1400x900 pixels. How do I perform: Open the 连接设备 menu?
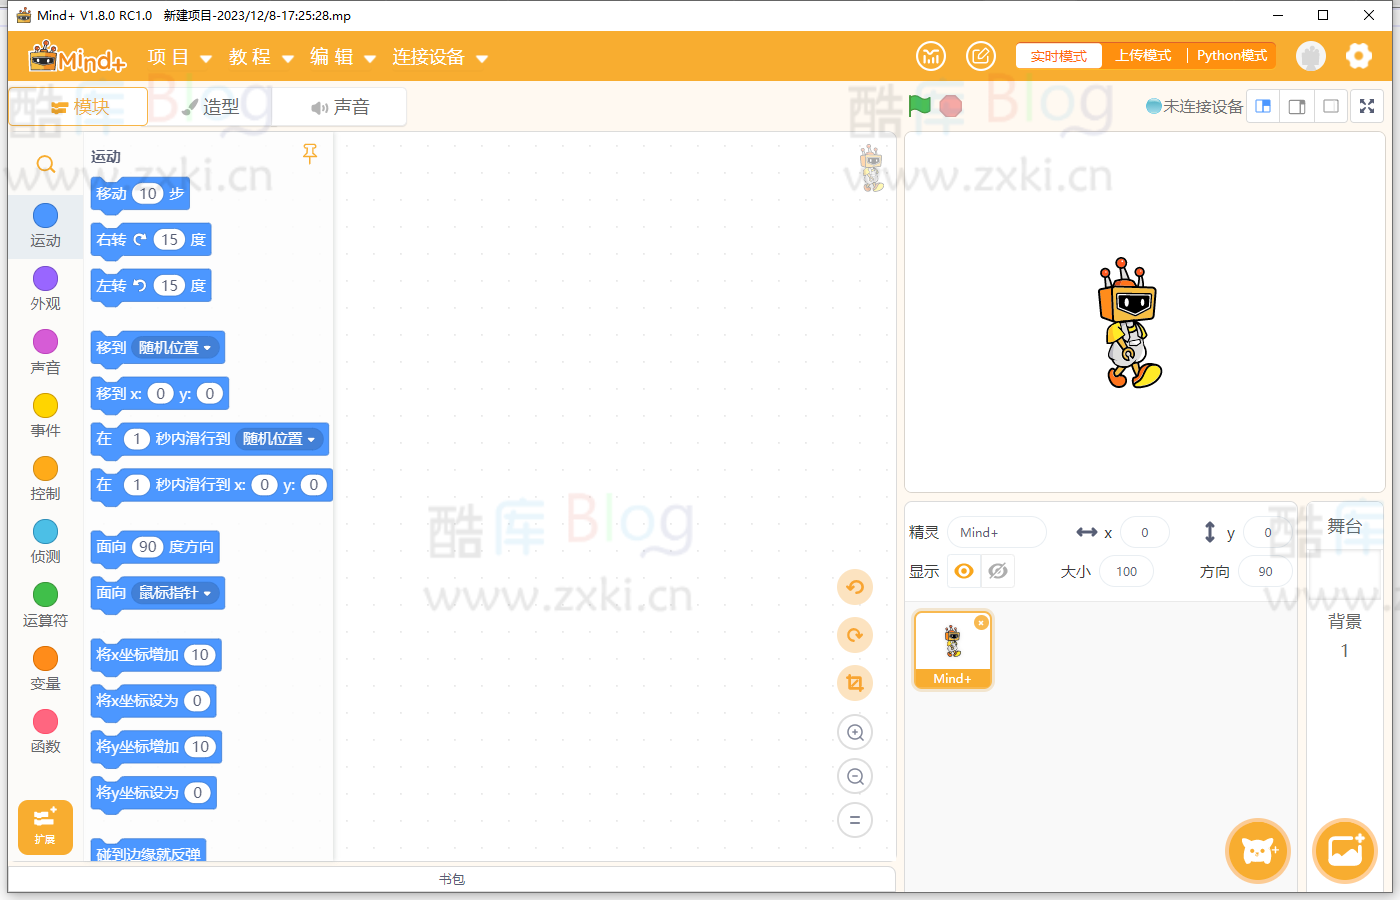tap(427, 58)
